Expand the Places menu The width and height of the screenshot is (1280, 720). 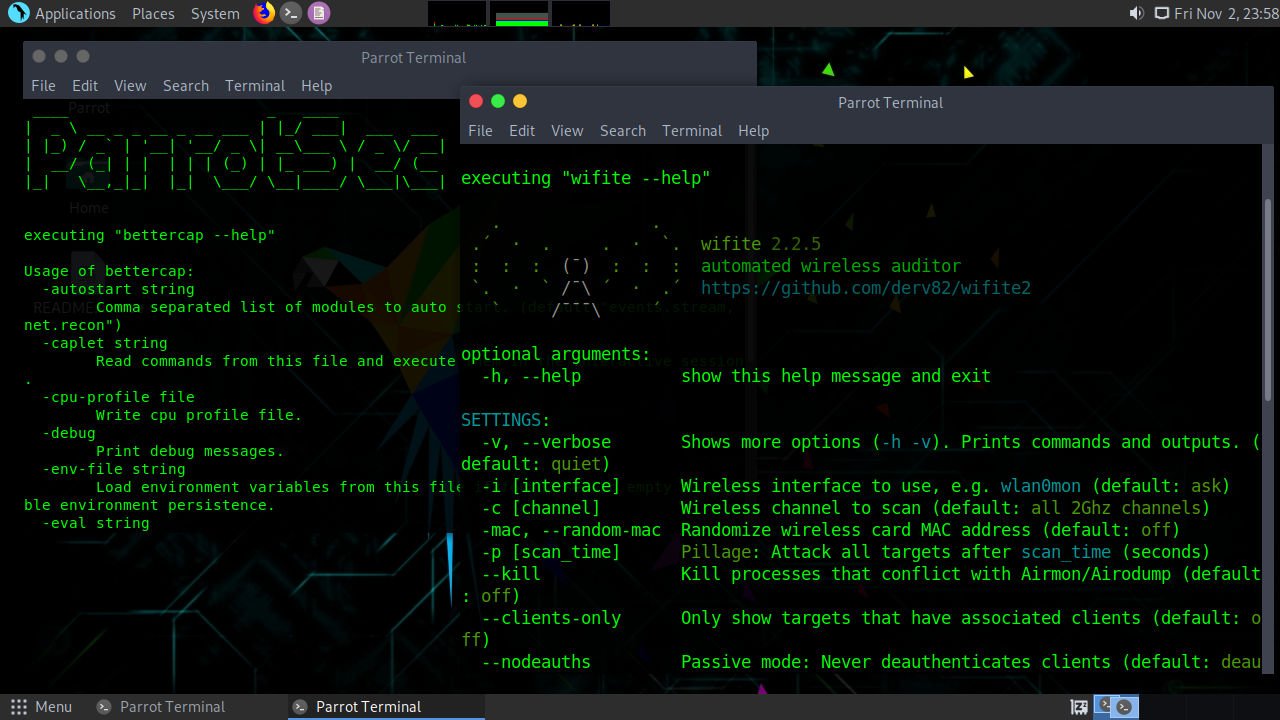pos(153,13)
